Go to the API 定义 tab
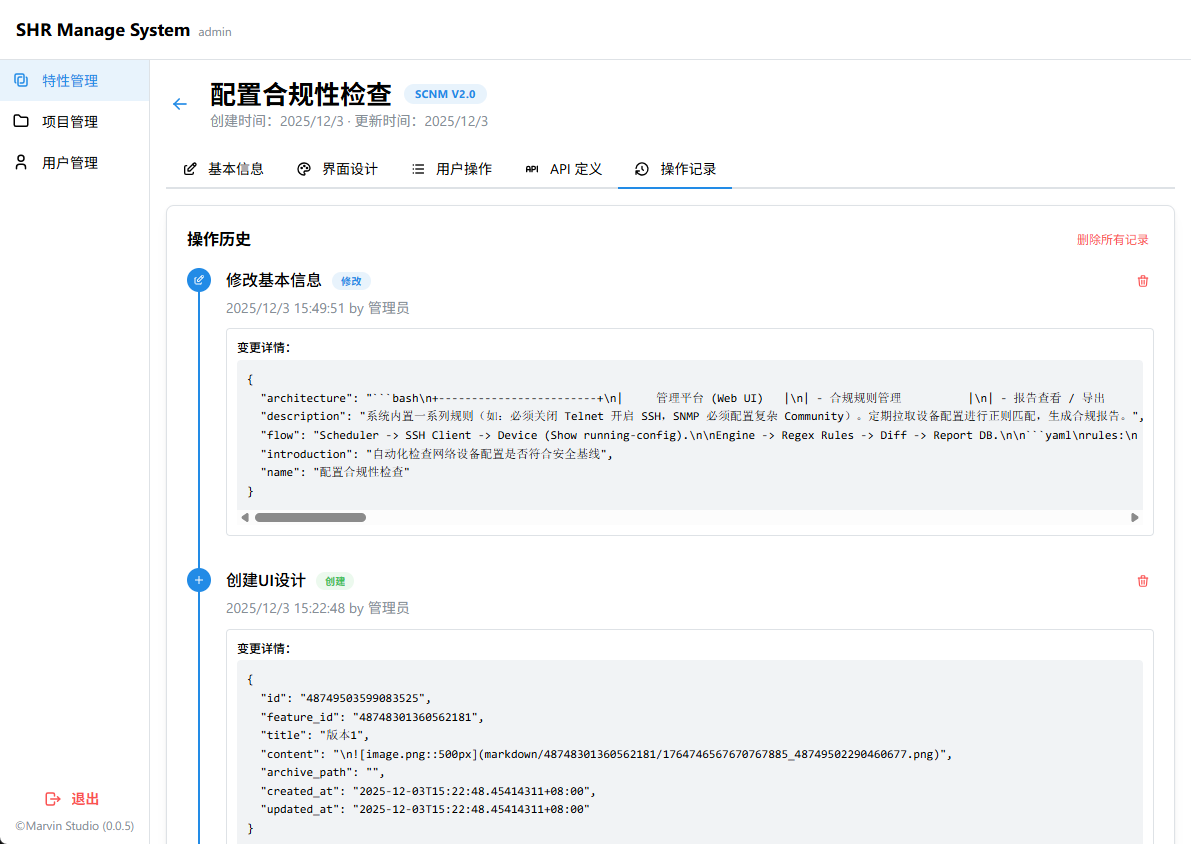 564,169
